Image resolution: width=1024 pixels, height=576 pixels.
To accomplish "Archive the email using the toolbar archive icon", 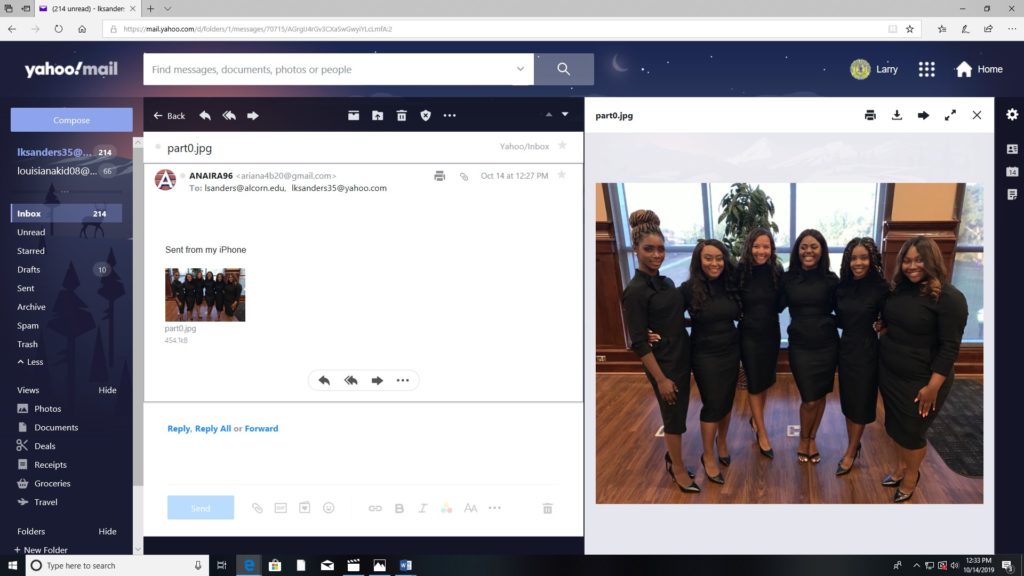I will click(x=353, y=116).
